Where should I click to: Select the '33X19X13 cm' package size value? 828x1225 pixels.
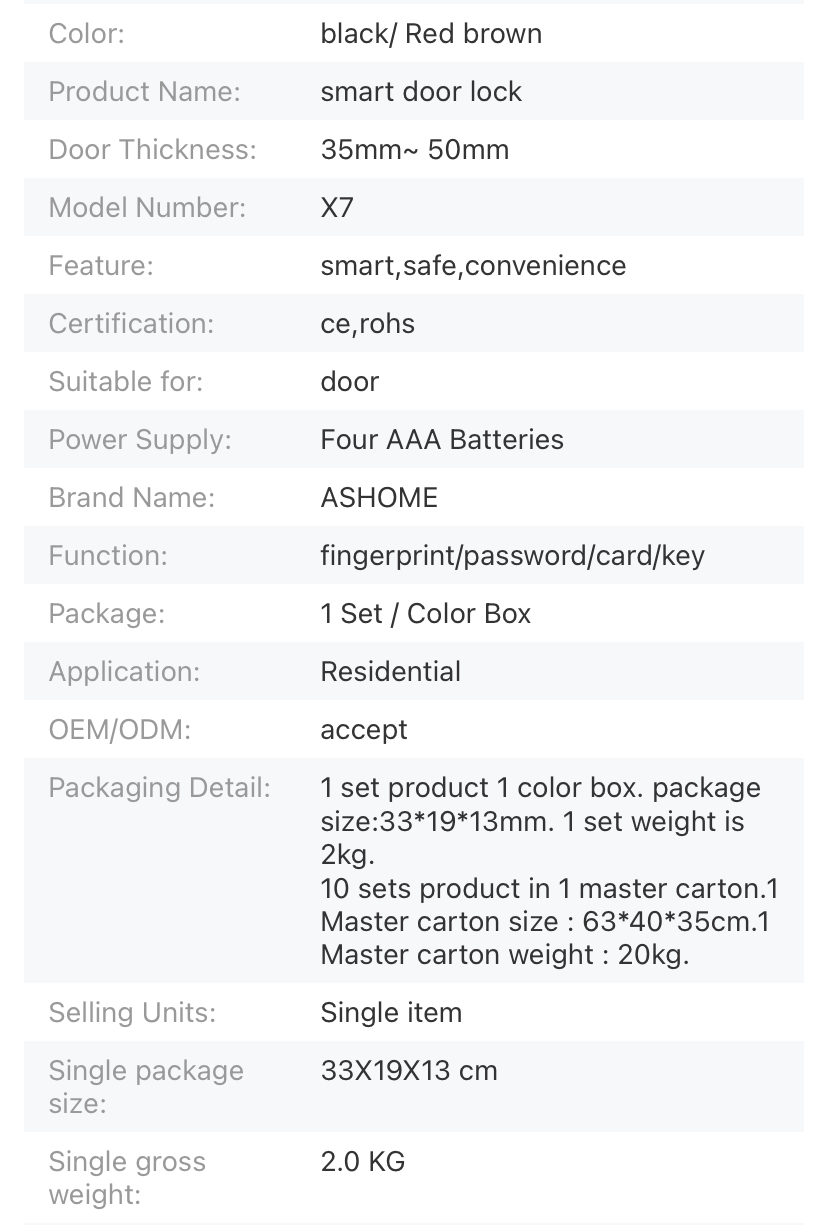pyautogui.click(x=409, y=1071)
